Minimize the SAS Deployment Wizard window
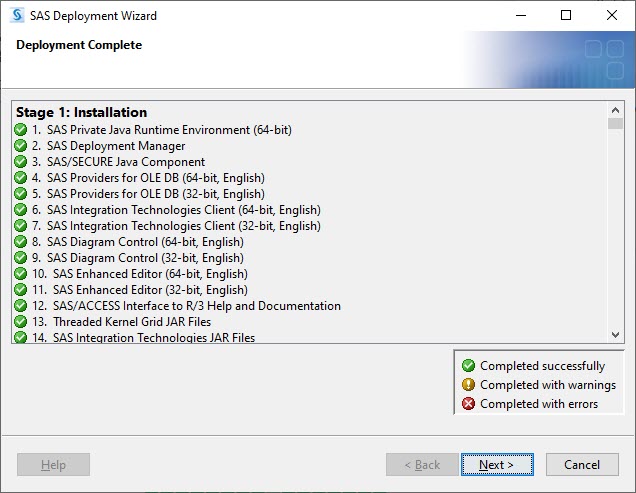This screenshot has height=493, width=636. 521,15
